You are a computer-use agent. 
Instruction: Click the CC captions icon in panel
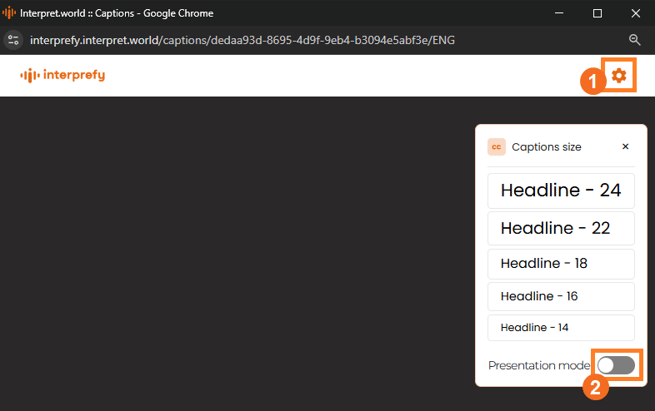point(496,147)
